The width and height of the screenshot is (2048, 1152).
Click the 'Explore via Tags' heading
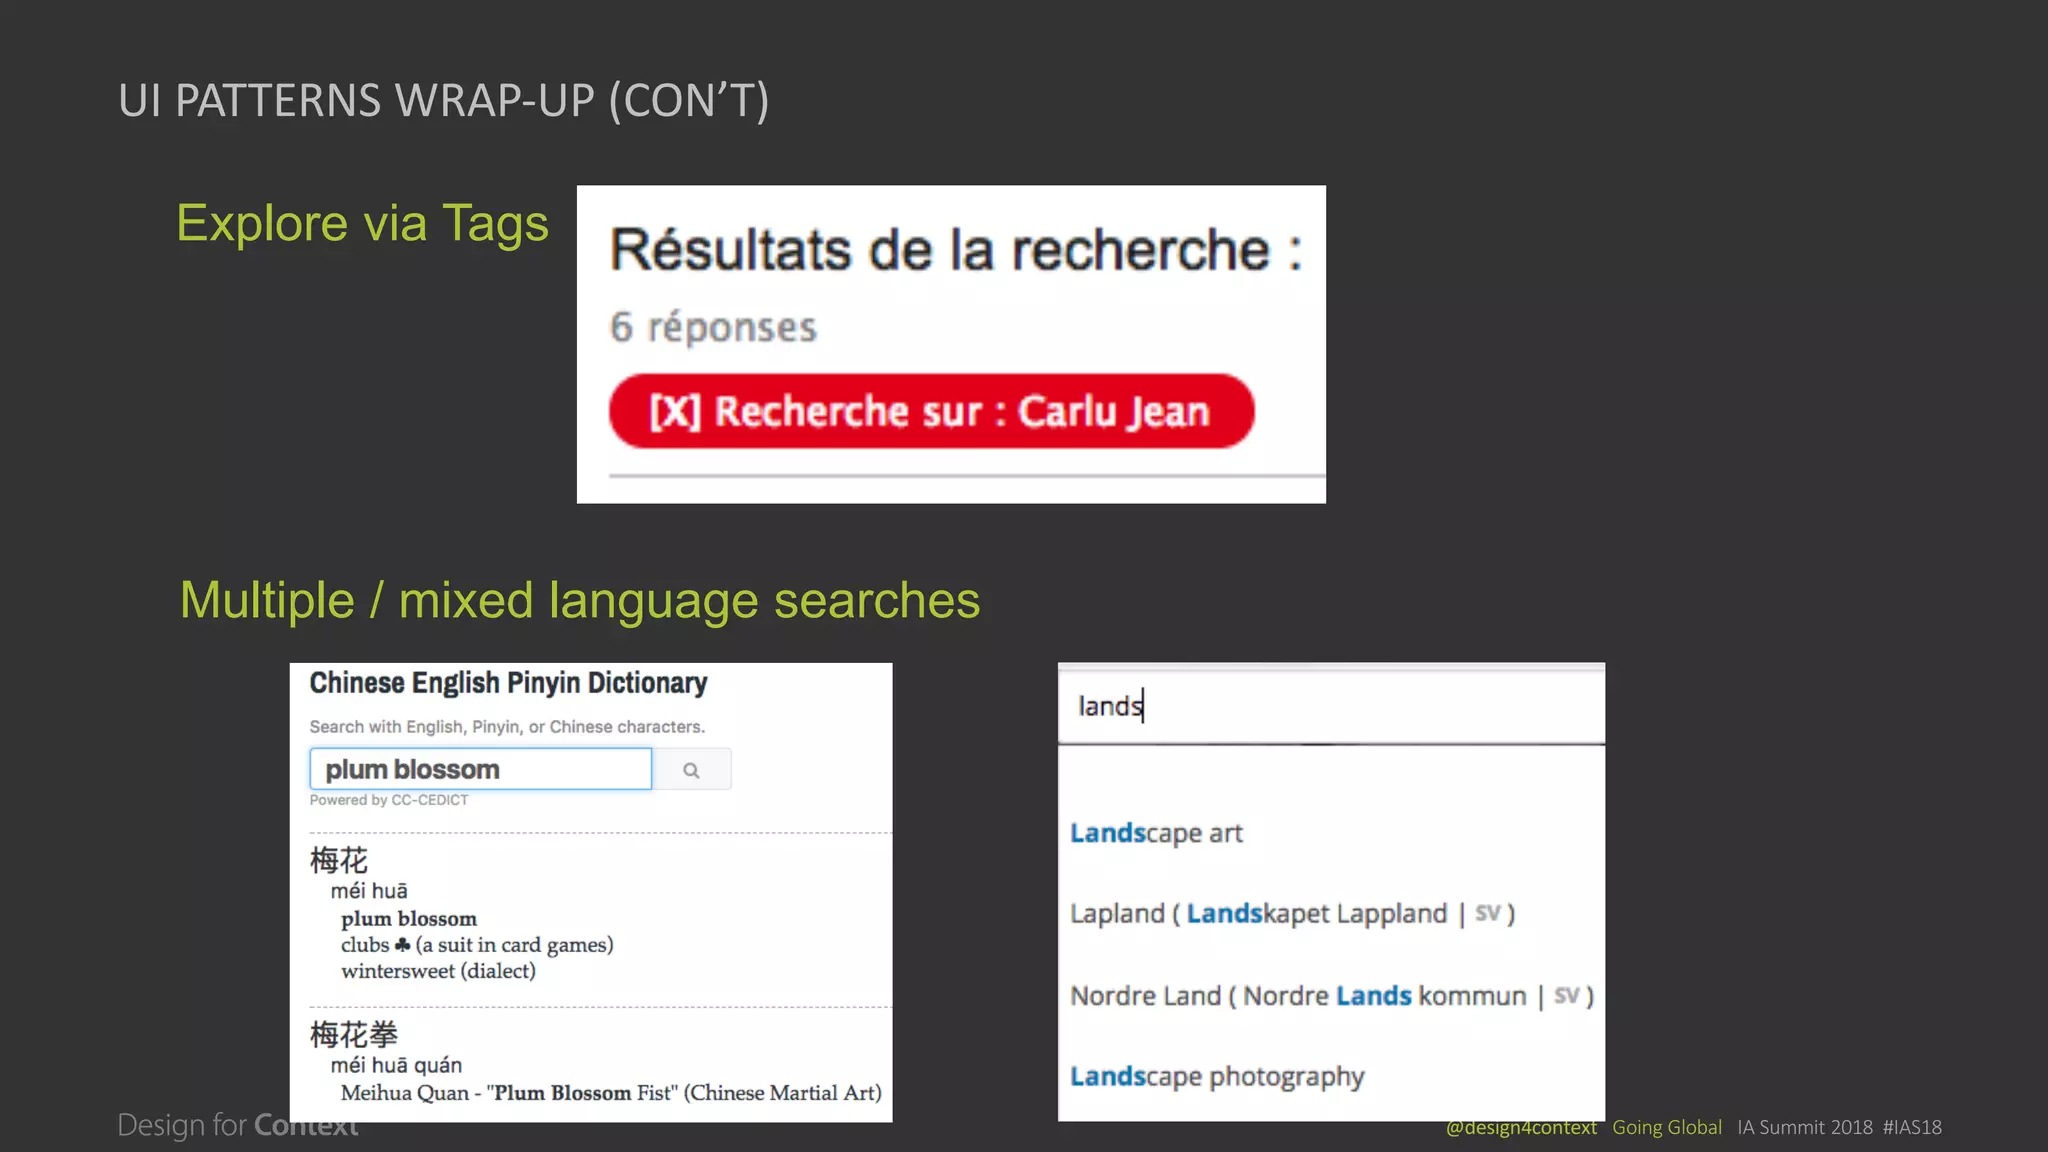(362, 223)
